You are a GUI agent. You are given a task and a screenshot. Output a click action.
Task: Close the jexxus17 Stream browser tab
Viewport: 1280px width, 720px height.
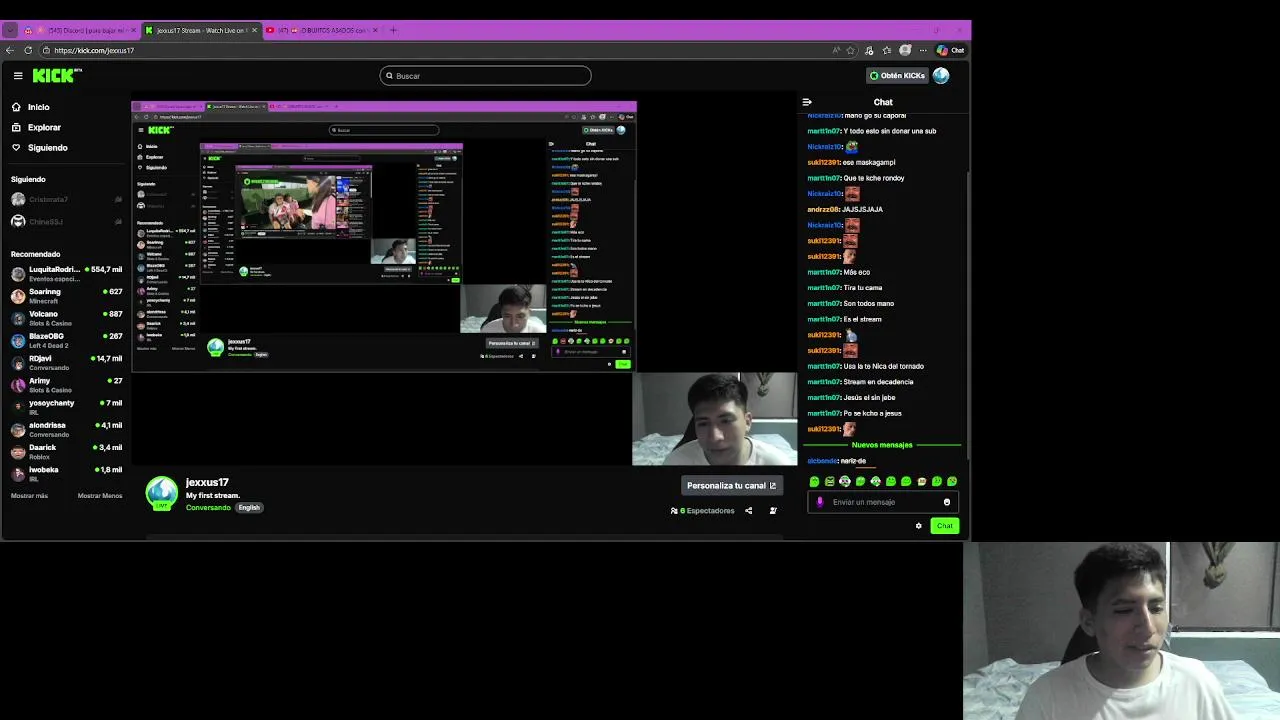(x=255, y=30)
